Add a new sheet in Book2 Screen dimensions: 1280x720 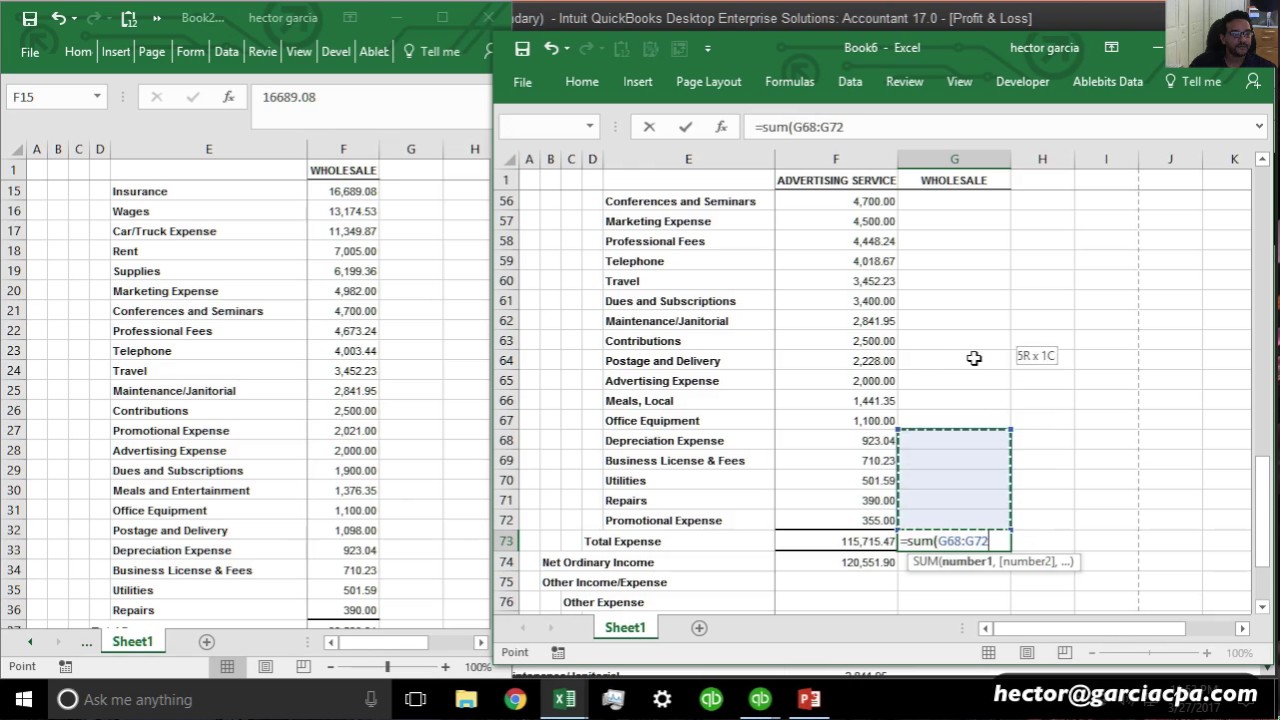click(x=206, y=642)
